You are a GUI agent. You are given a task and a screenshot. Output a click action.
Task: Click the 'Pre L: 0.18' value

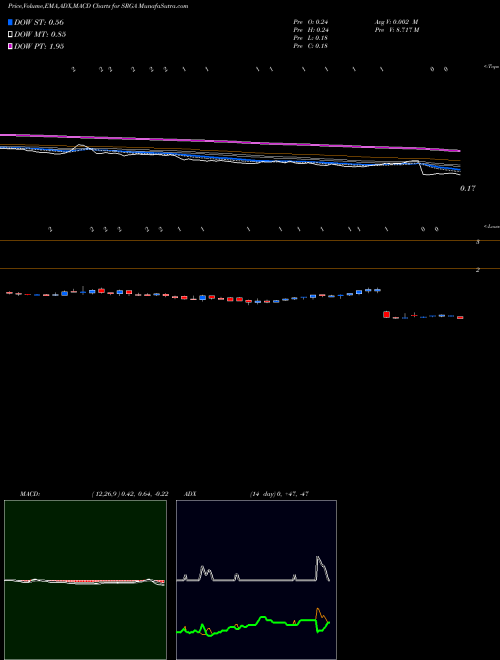(x=311, y=38)
